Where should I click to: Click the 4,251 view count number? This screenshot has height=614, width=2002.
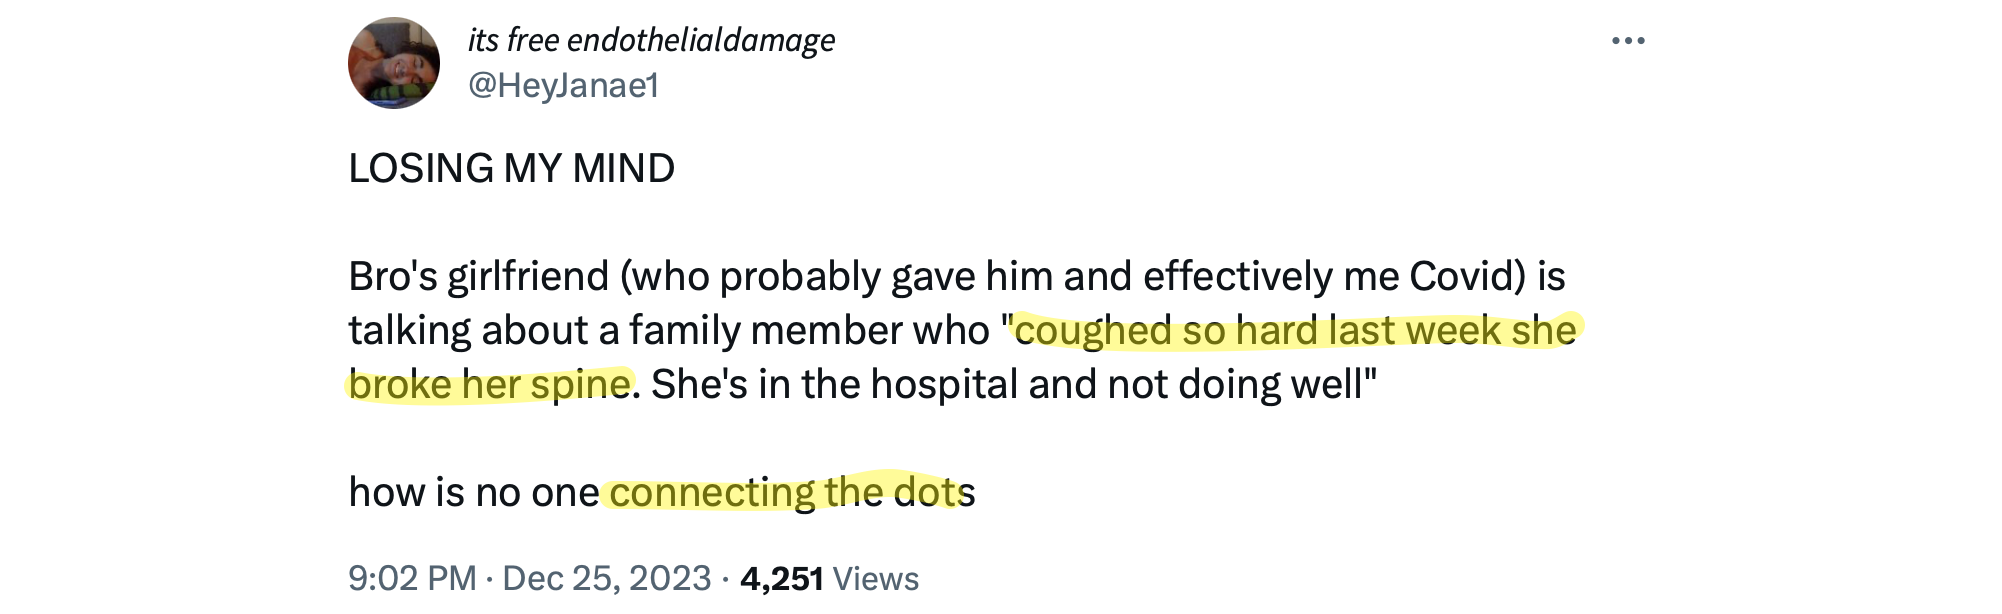tap(781, 578)
